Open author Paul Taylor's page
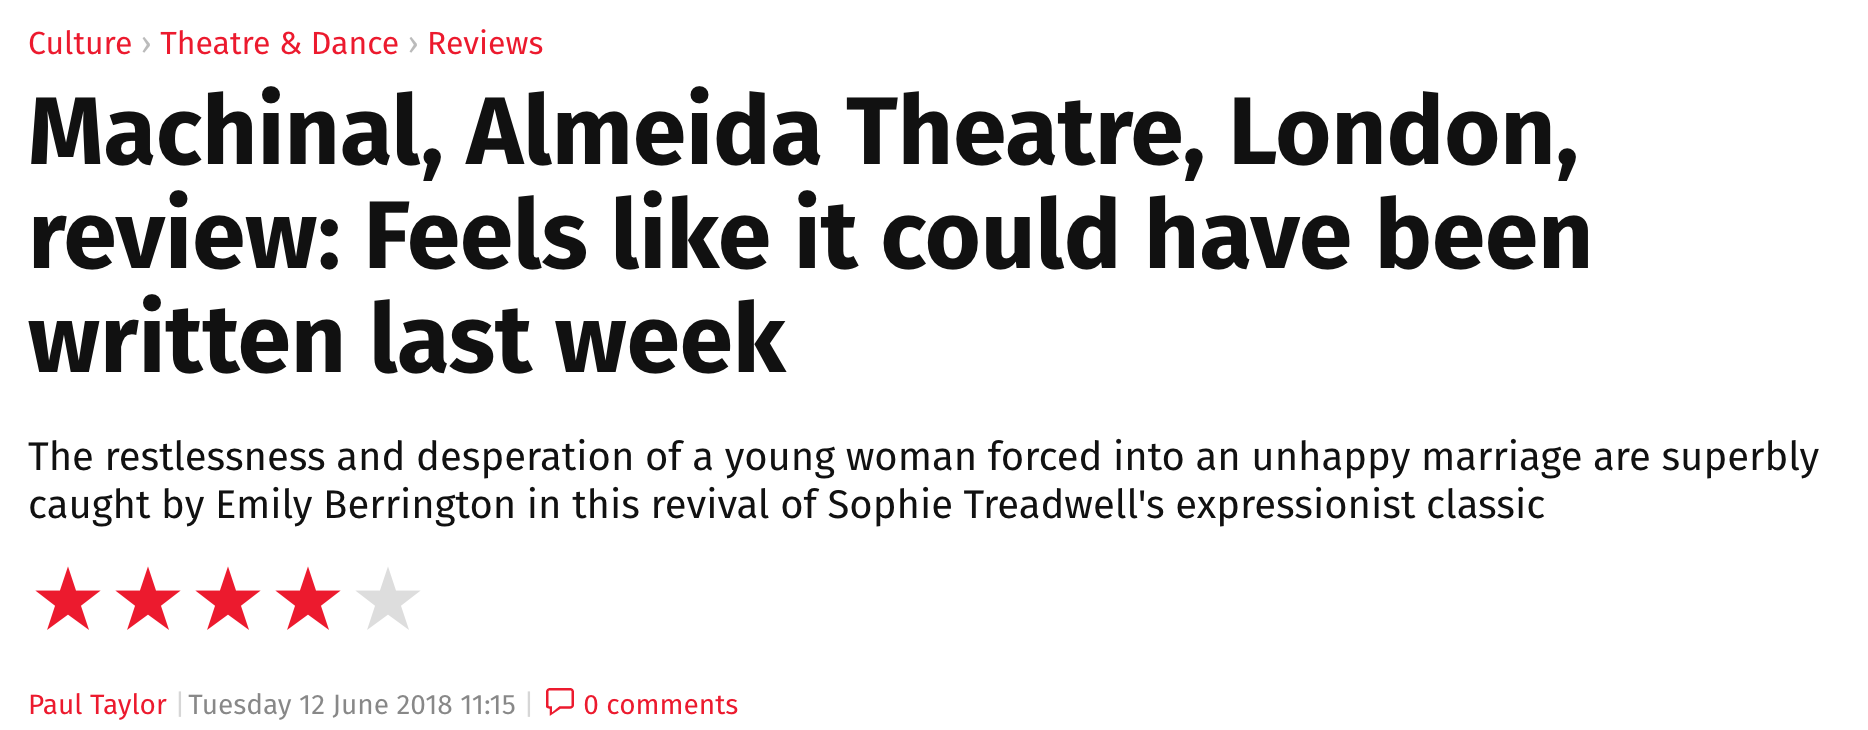The image size is (1868, 730). tap(97, 705)
